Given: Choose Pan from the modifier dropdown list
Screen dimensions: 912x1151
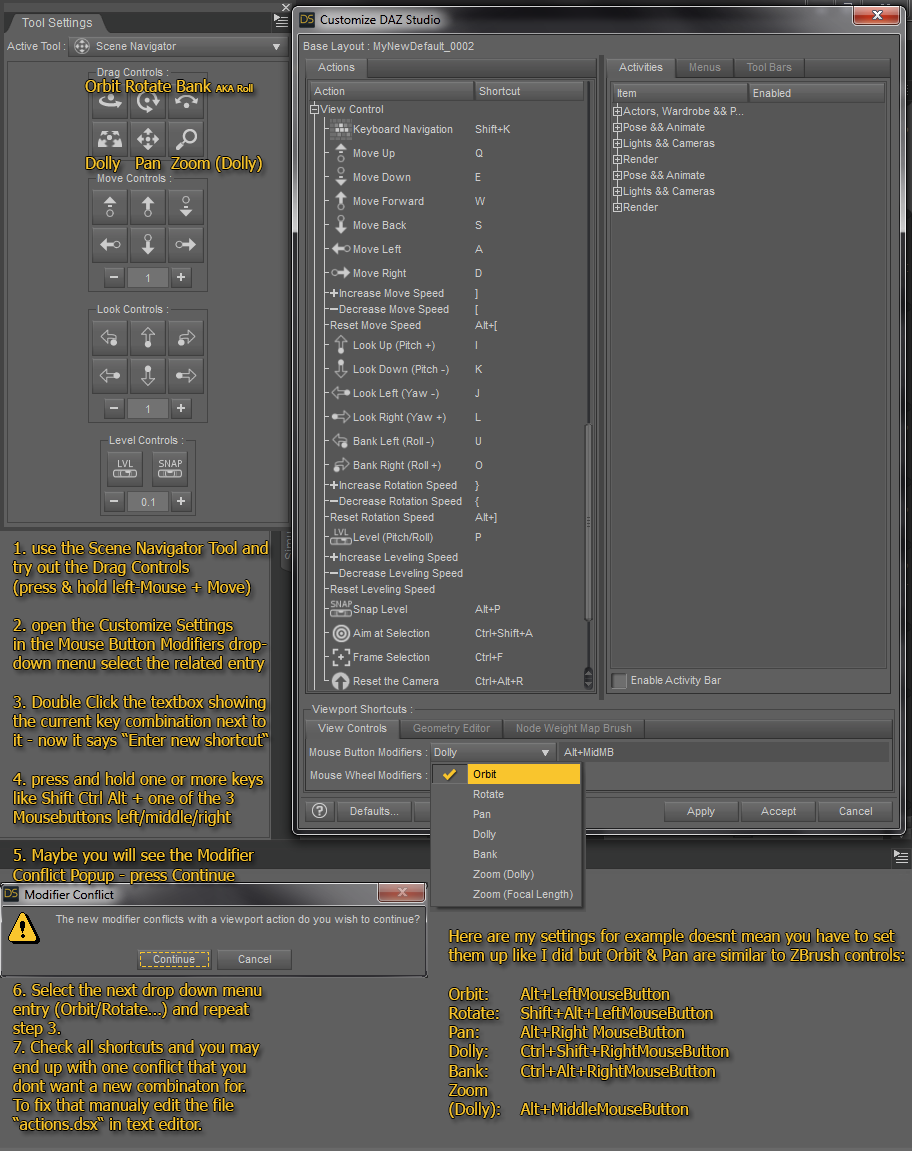Looking at the screenshot, I should click(506, 814).
